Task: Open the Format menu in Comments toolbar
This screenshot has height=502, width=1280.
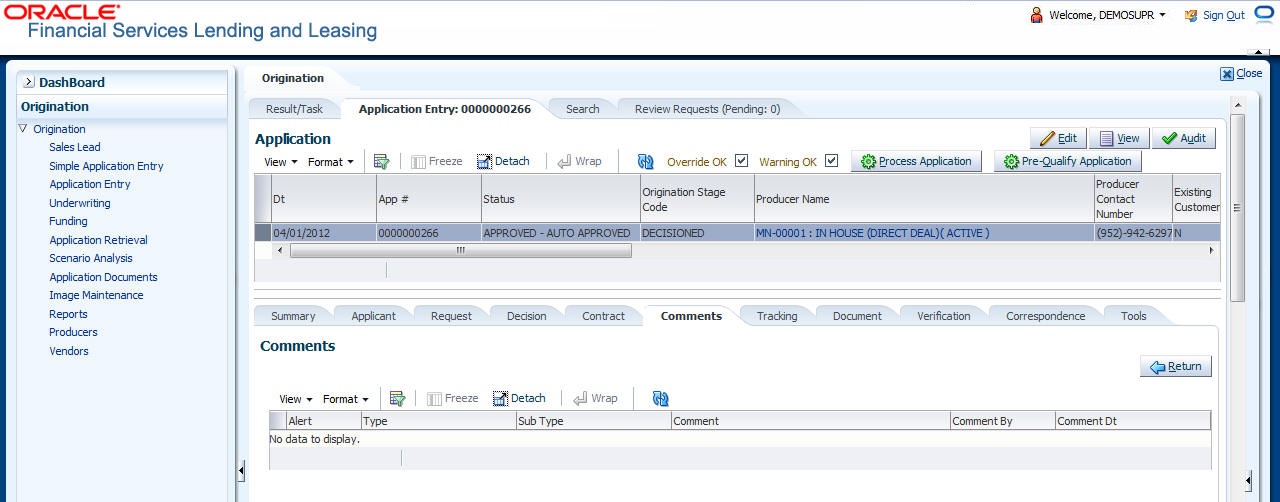Action: pos(345,399)
